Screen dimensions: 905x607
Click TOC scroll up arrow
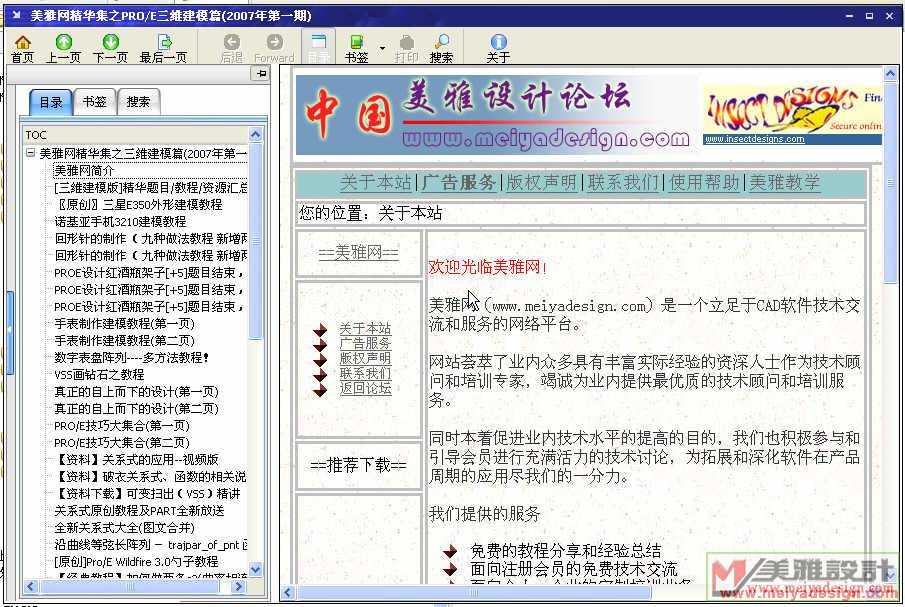pyautogui.click(x=256, y=135)
